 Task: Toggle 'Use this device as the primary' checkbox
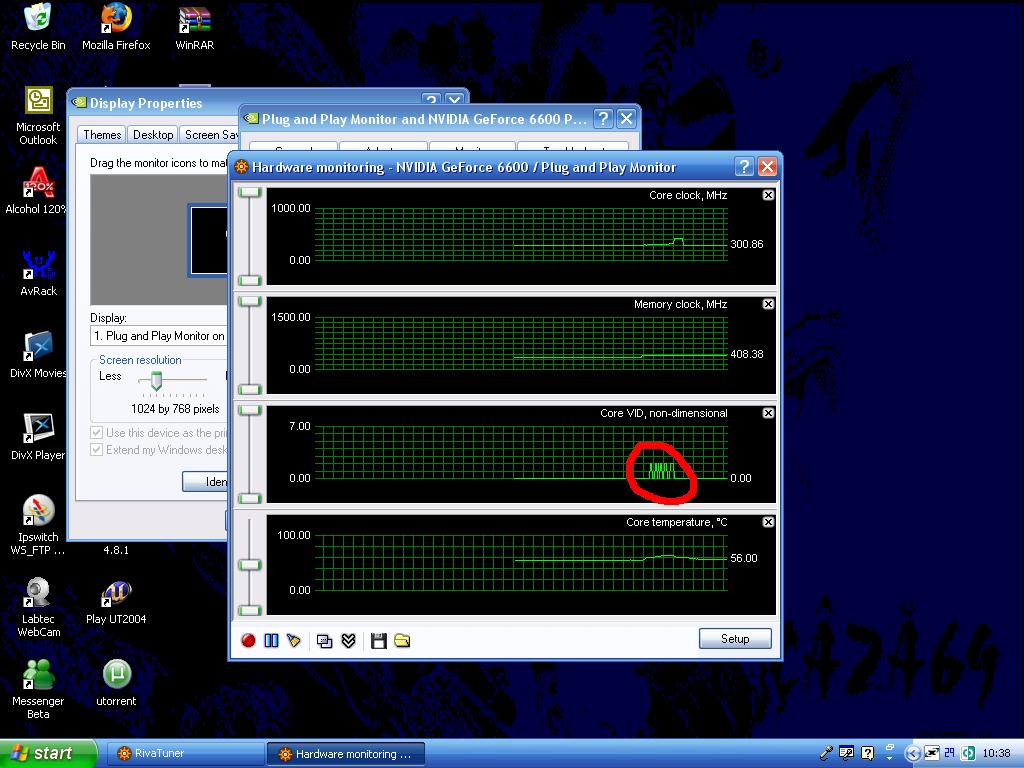click(x=97, y=433)
